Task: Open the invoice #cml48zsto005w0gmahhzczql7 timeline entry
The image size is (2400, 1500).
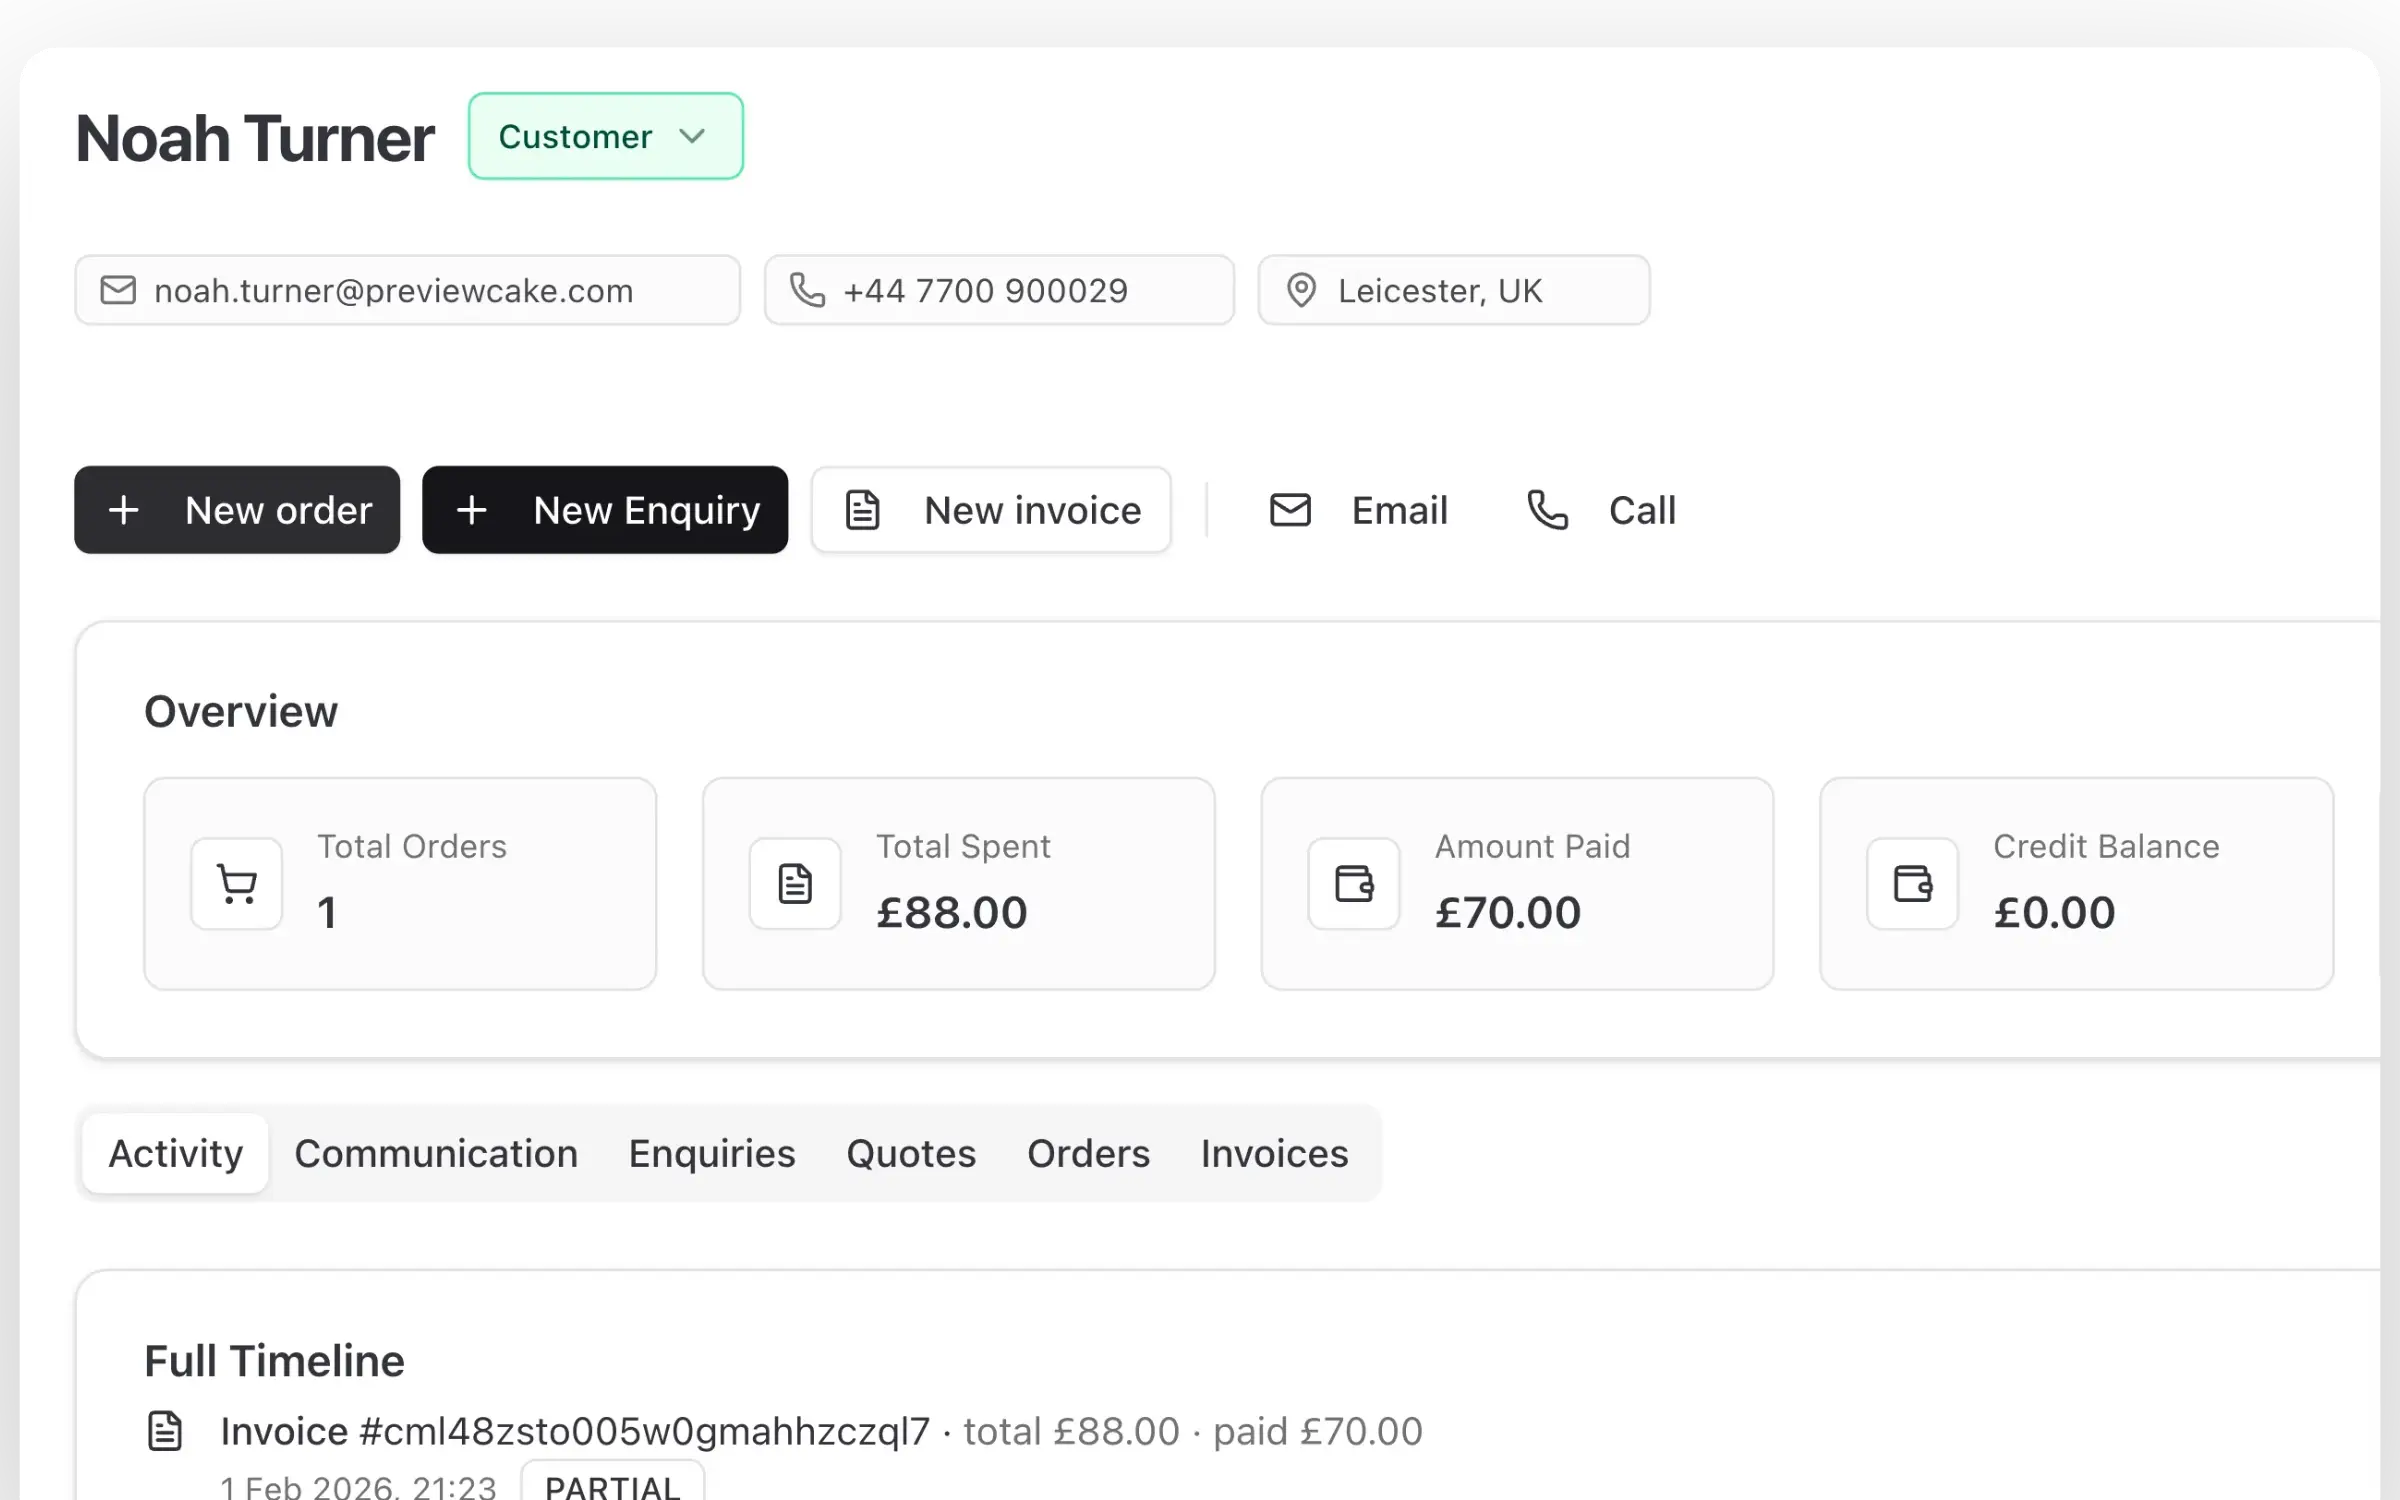Action: 575,1431
